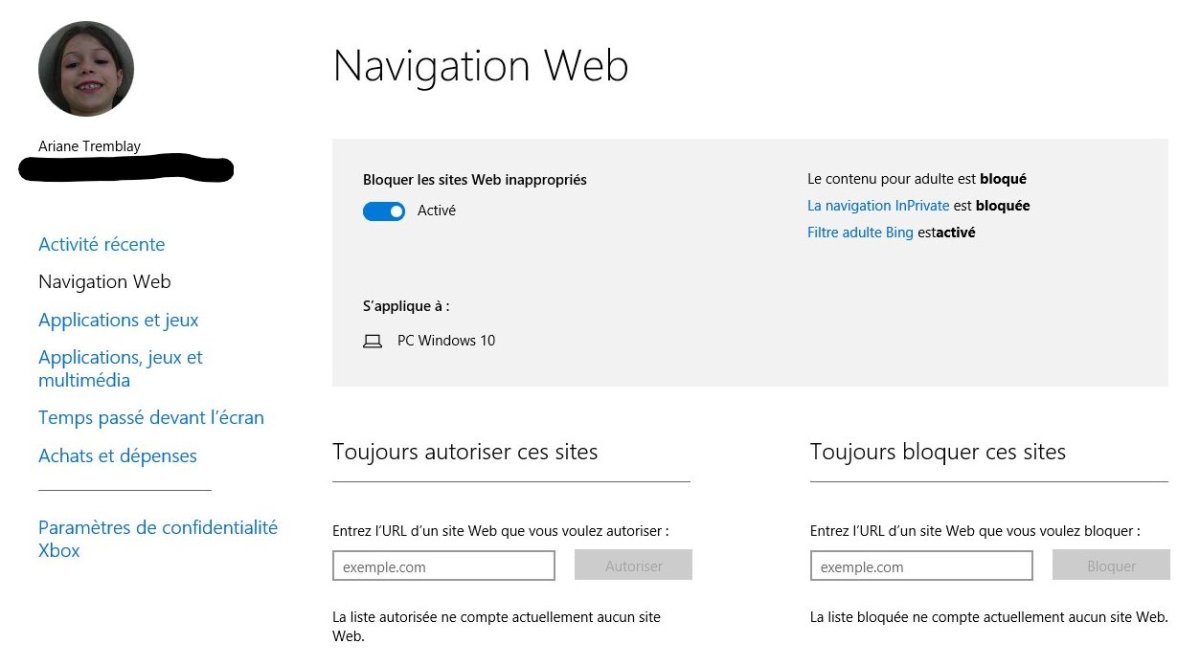Go to Achats et dépenses page

click(117, 456)
